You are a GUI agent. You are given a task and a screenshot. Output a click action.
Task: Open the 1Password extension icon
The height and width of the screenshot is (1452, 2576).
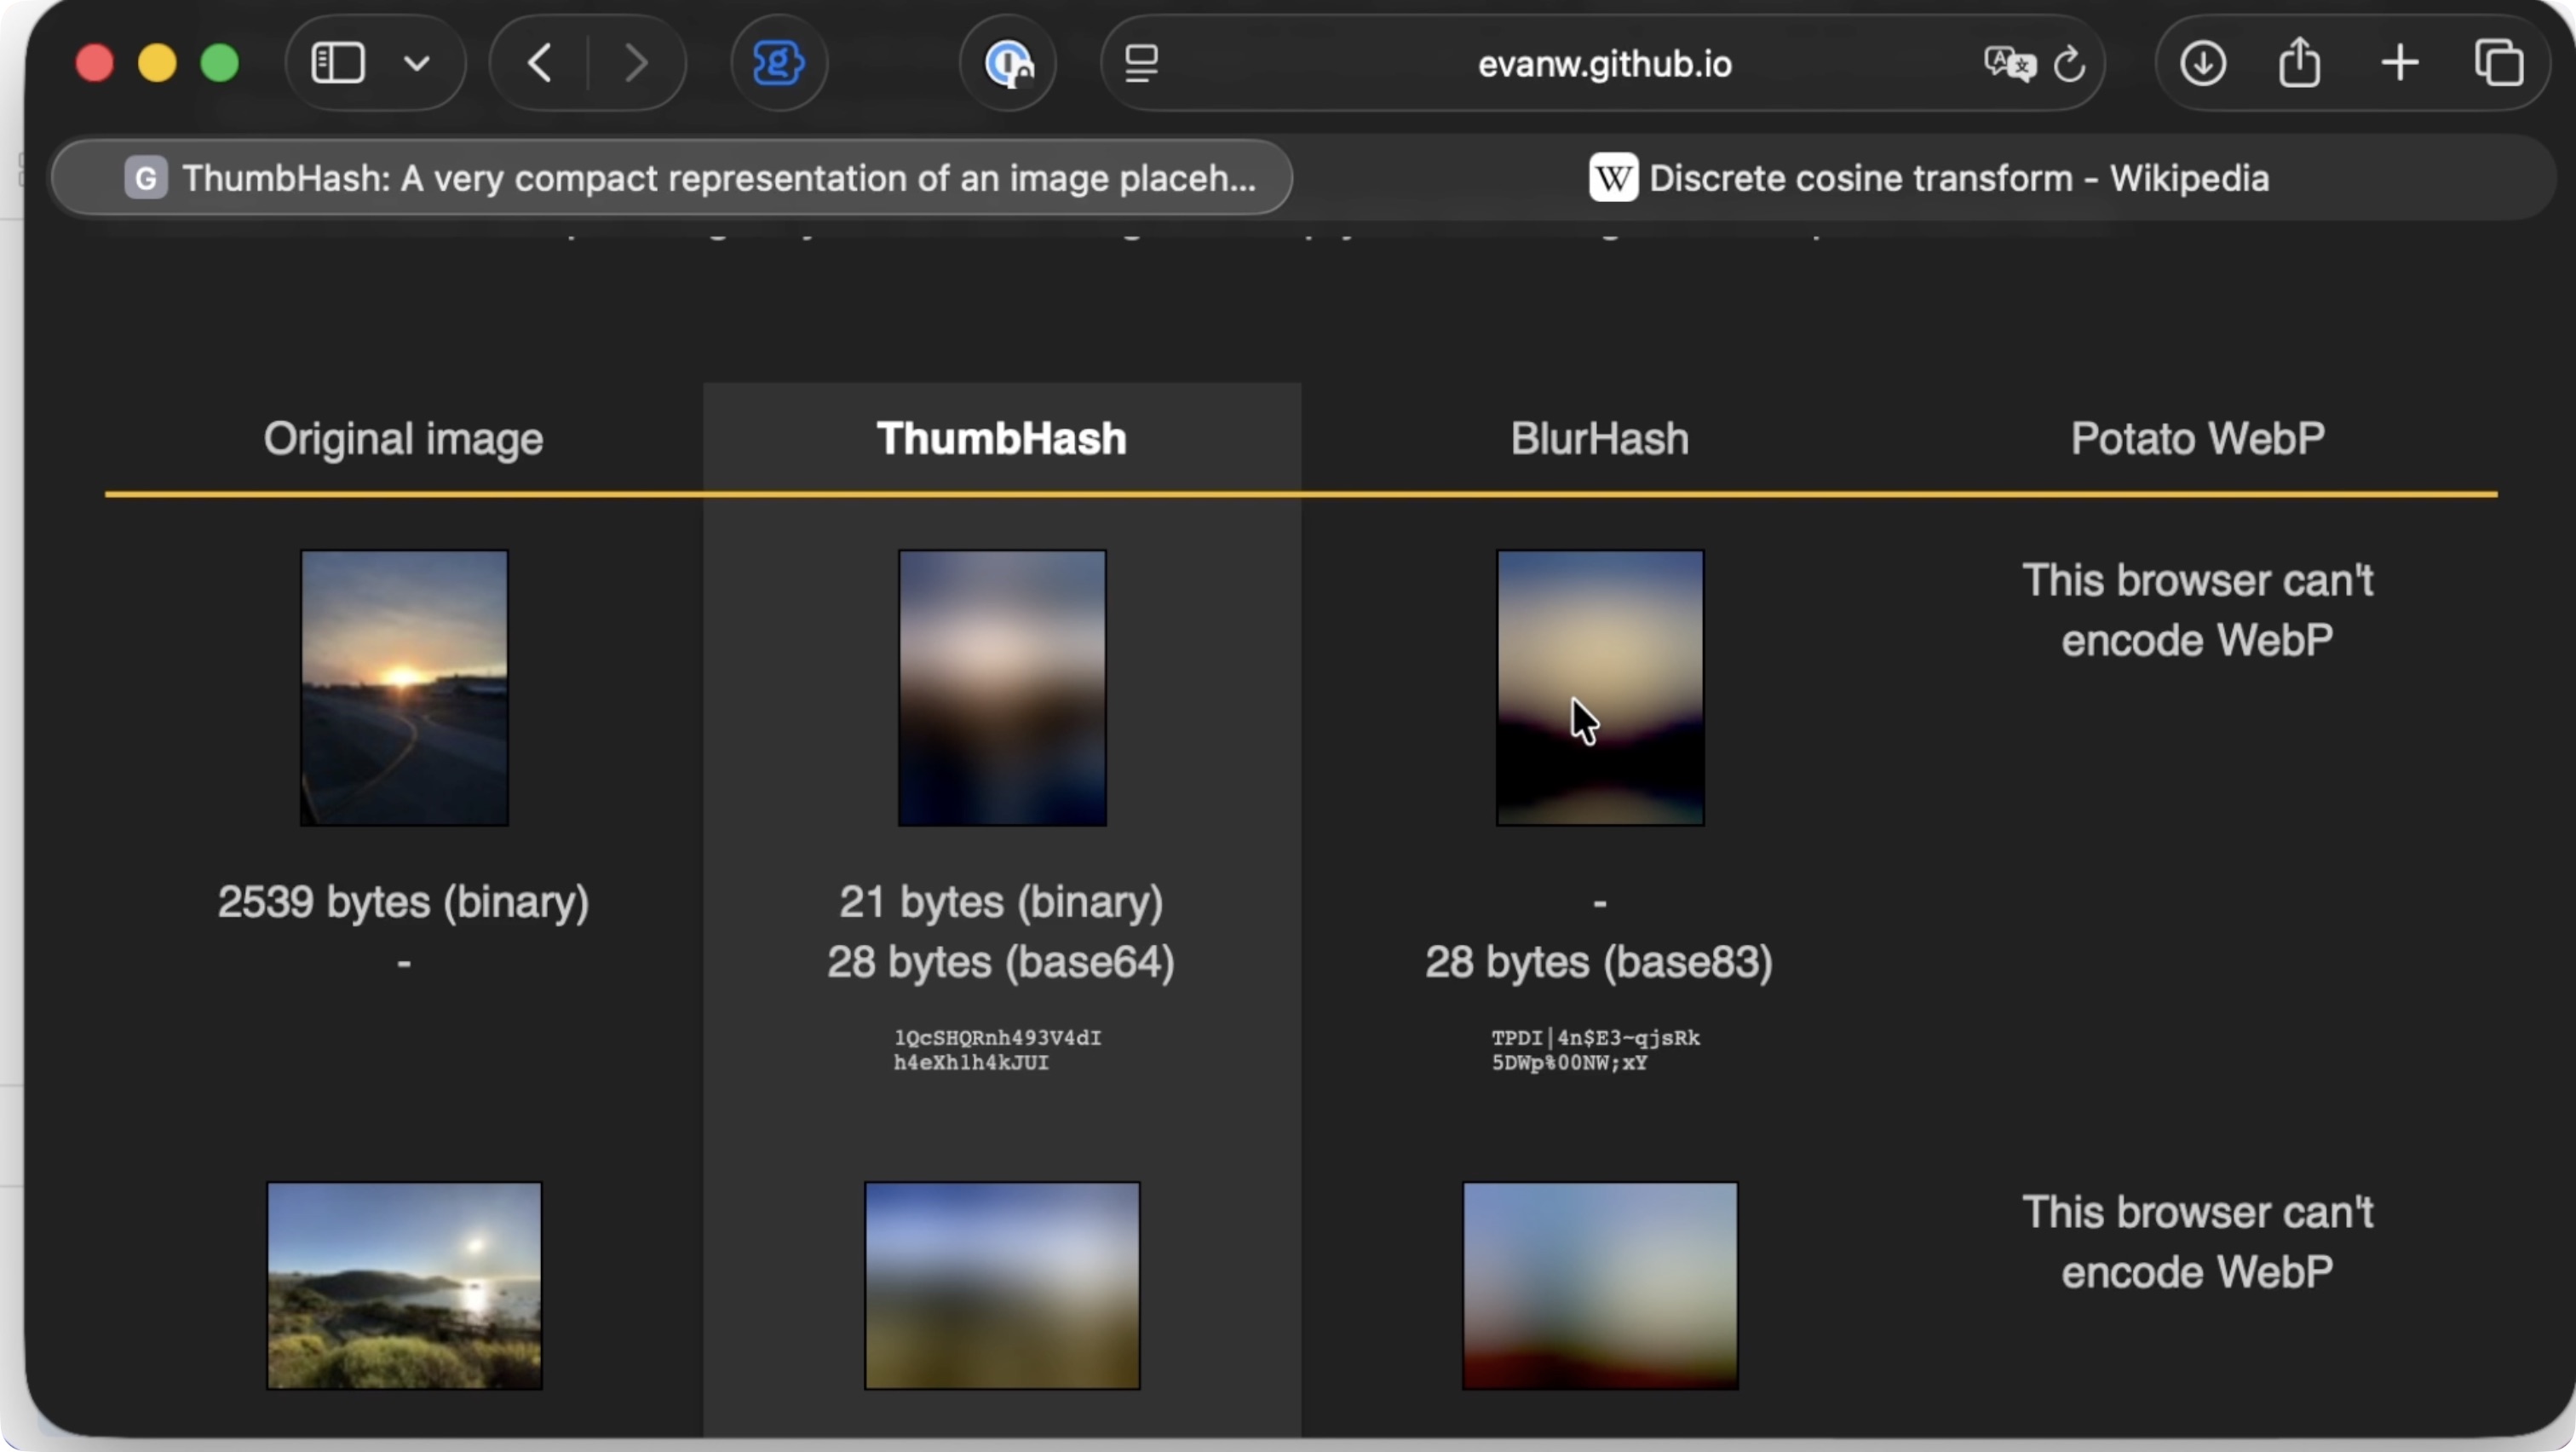[1008, 64]
